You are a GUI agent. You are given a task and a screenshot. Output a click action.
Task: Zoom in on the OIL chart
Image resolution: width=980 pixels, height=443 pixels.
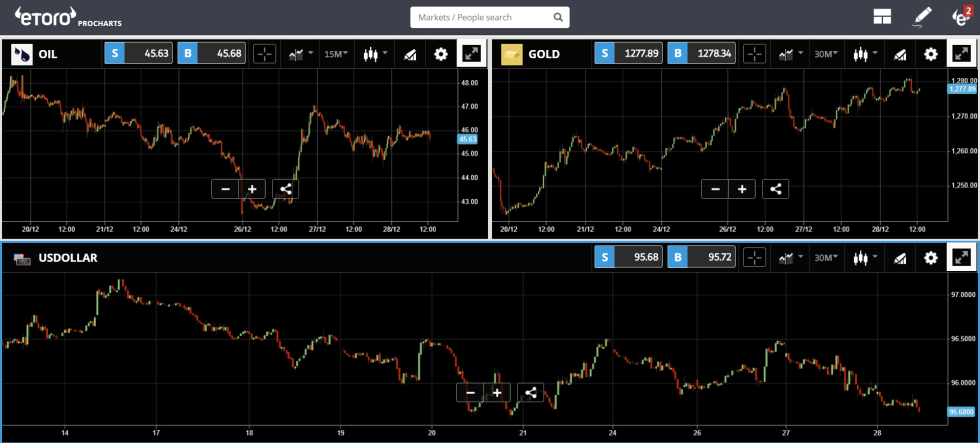pos(252,189)
